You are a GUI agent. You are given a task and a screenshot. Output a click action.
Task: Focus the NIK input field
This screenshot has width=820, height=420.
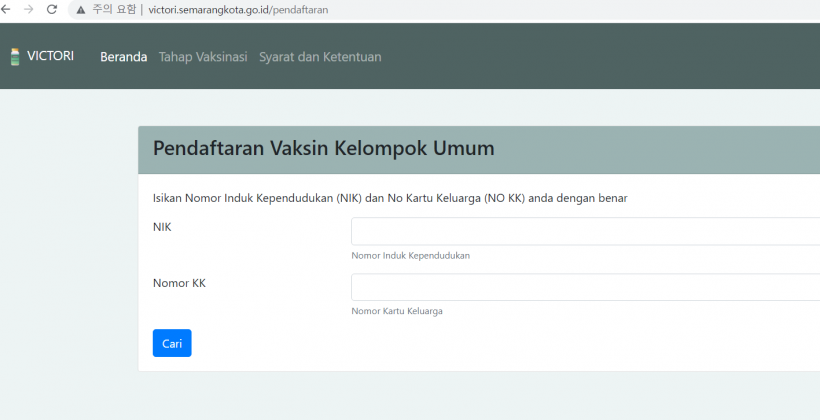(585, 232)
